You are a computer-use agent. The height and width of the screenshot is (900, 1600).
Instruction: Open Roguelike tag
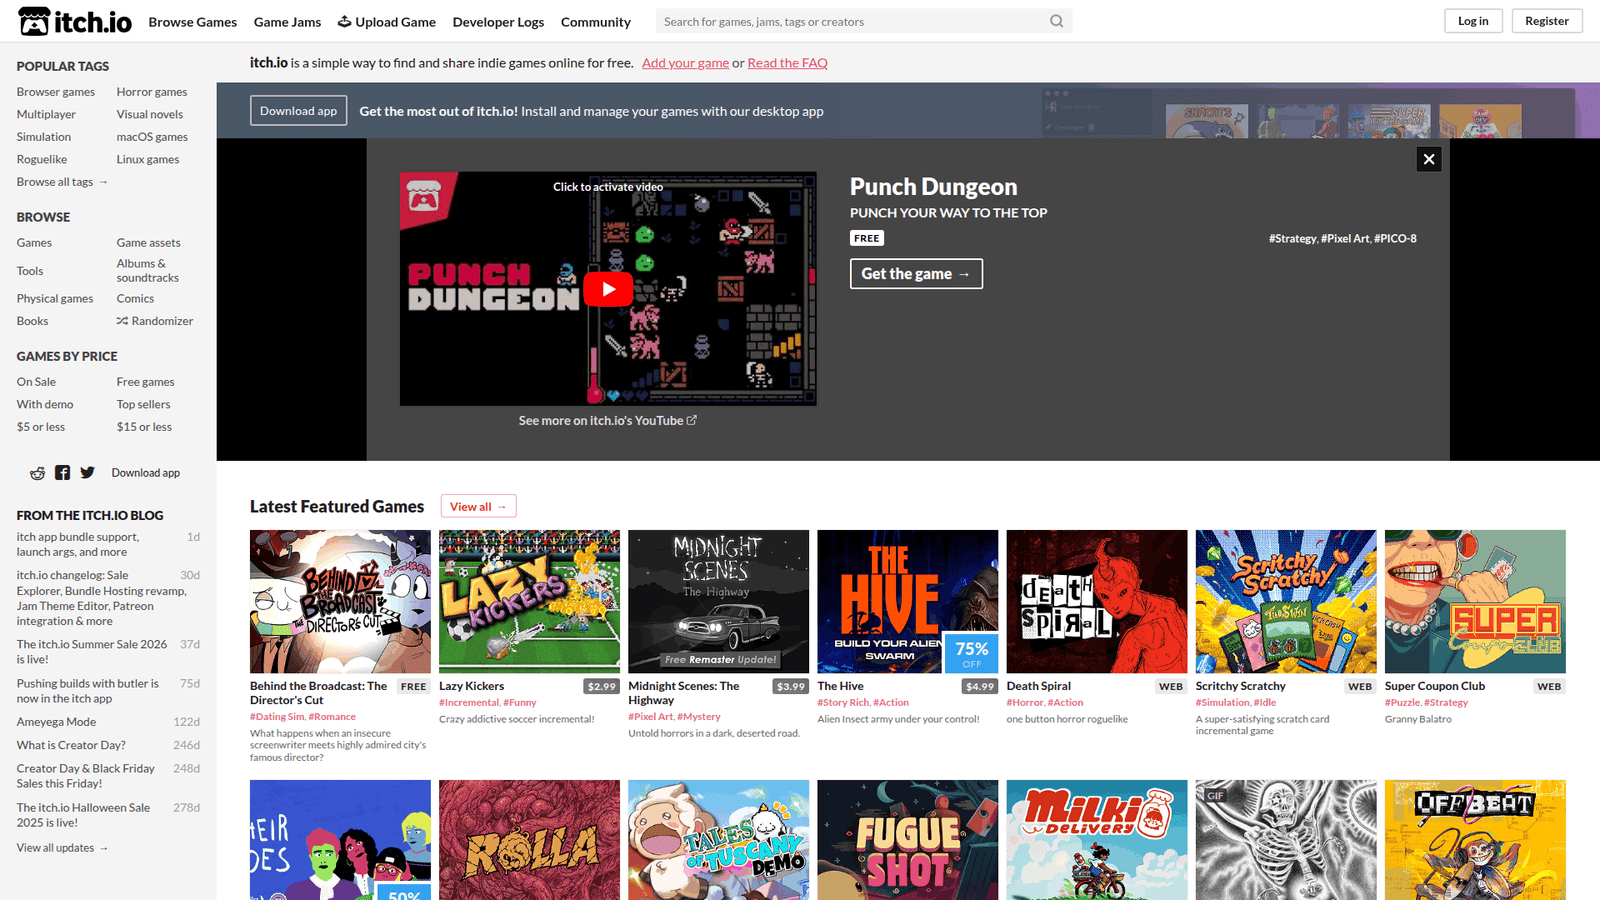pyautogui.click(x=42, y=159)
